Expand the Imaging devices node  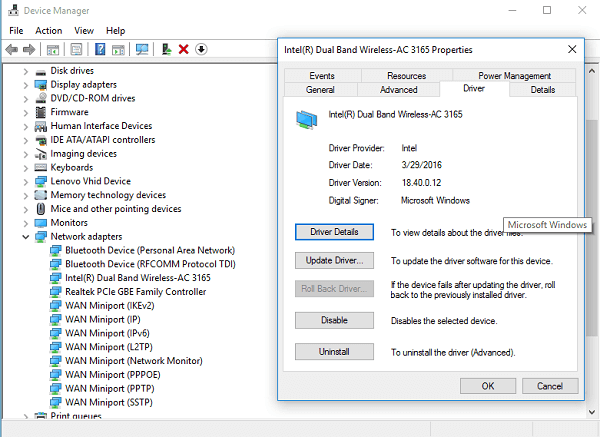[x=26, y=154]
